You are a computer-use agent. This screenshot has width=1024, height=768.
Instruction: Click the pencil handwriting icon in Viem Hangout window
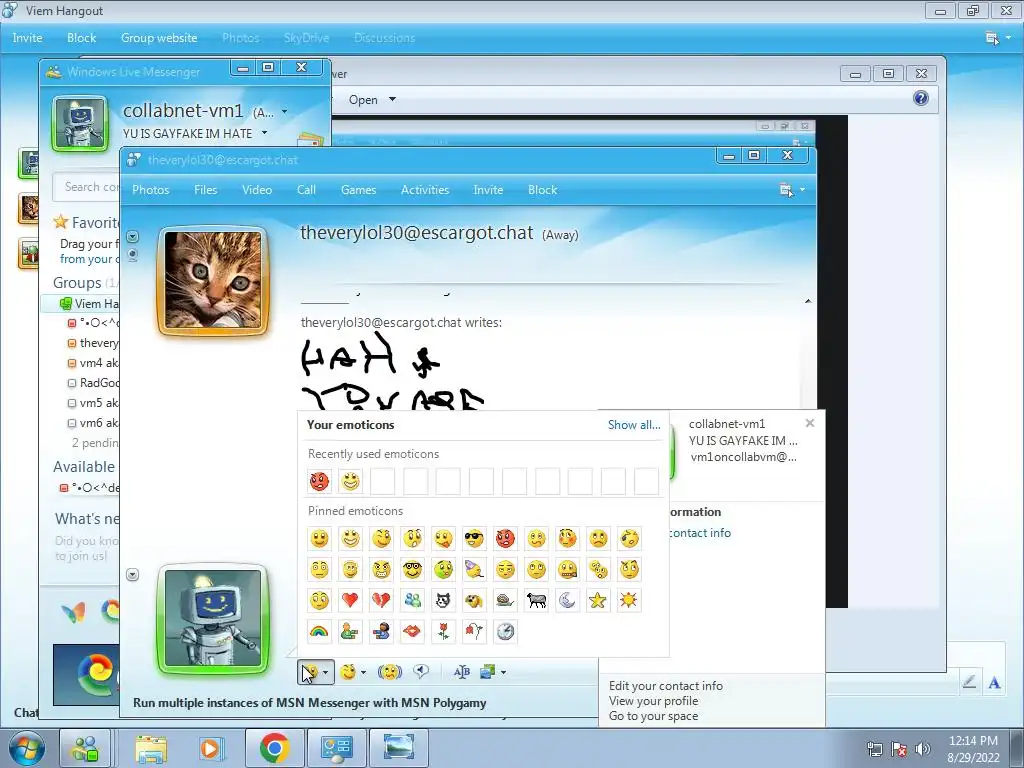click(x=969, y=682)
